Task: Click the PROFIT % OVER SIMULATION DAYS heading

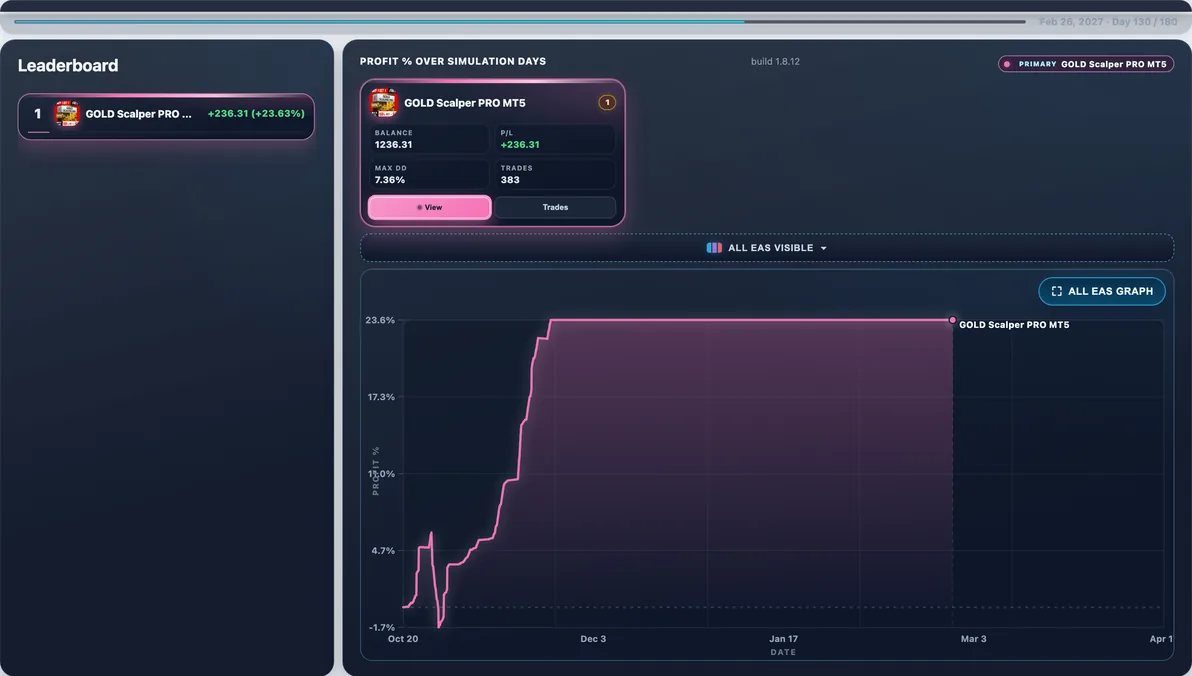Action: point(452,62)
